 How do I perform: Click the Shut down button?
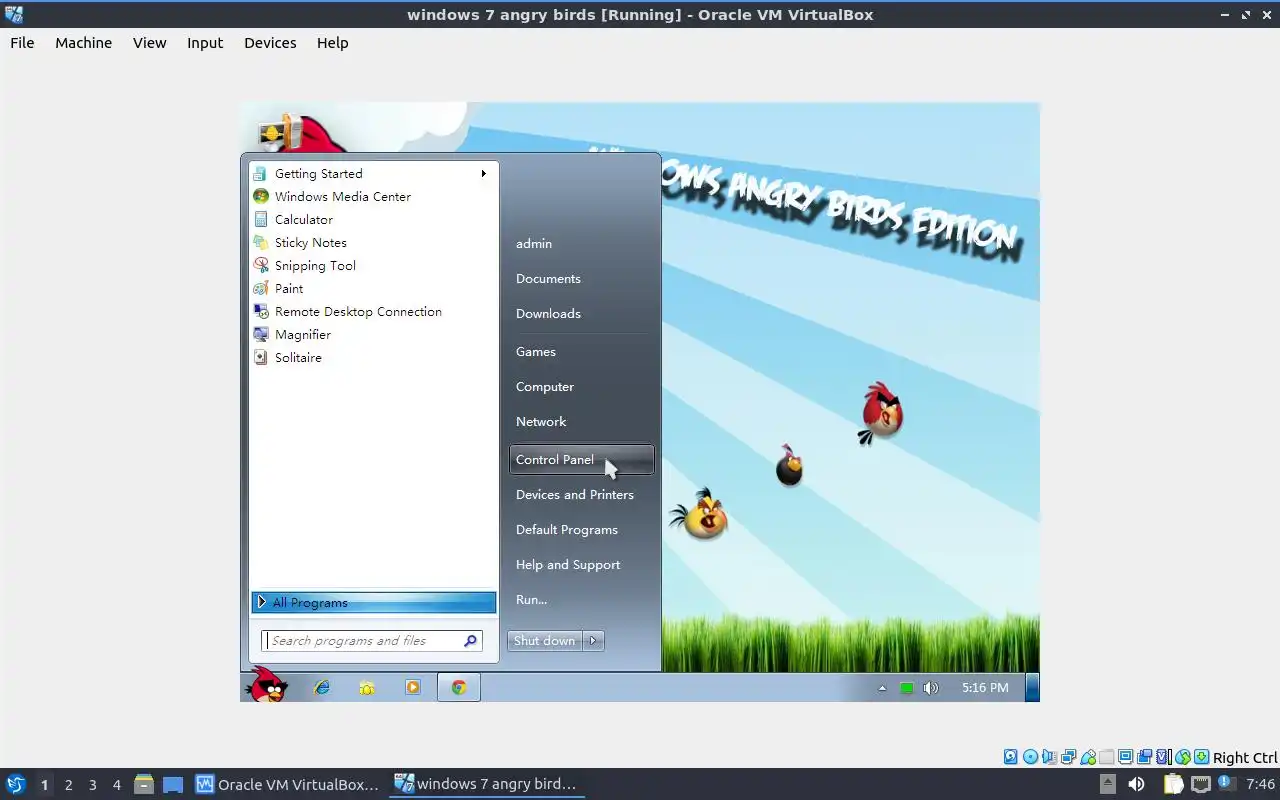[545, 641]
